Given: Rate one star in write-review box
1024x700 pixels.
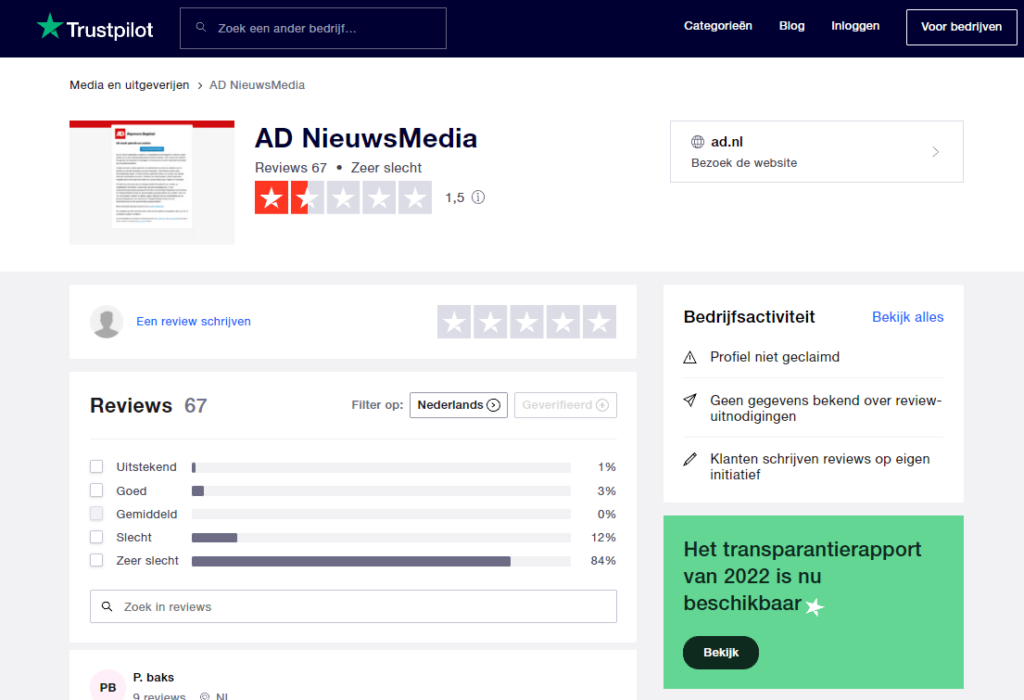Looking at the screenshot, I should click(x=454, y=321).
